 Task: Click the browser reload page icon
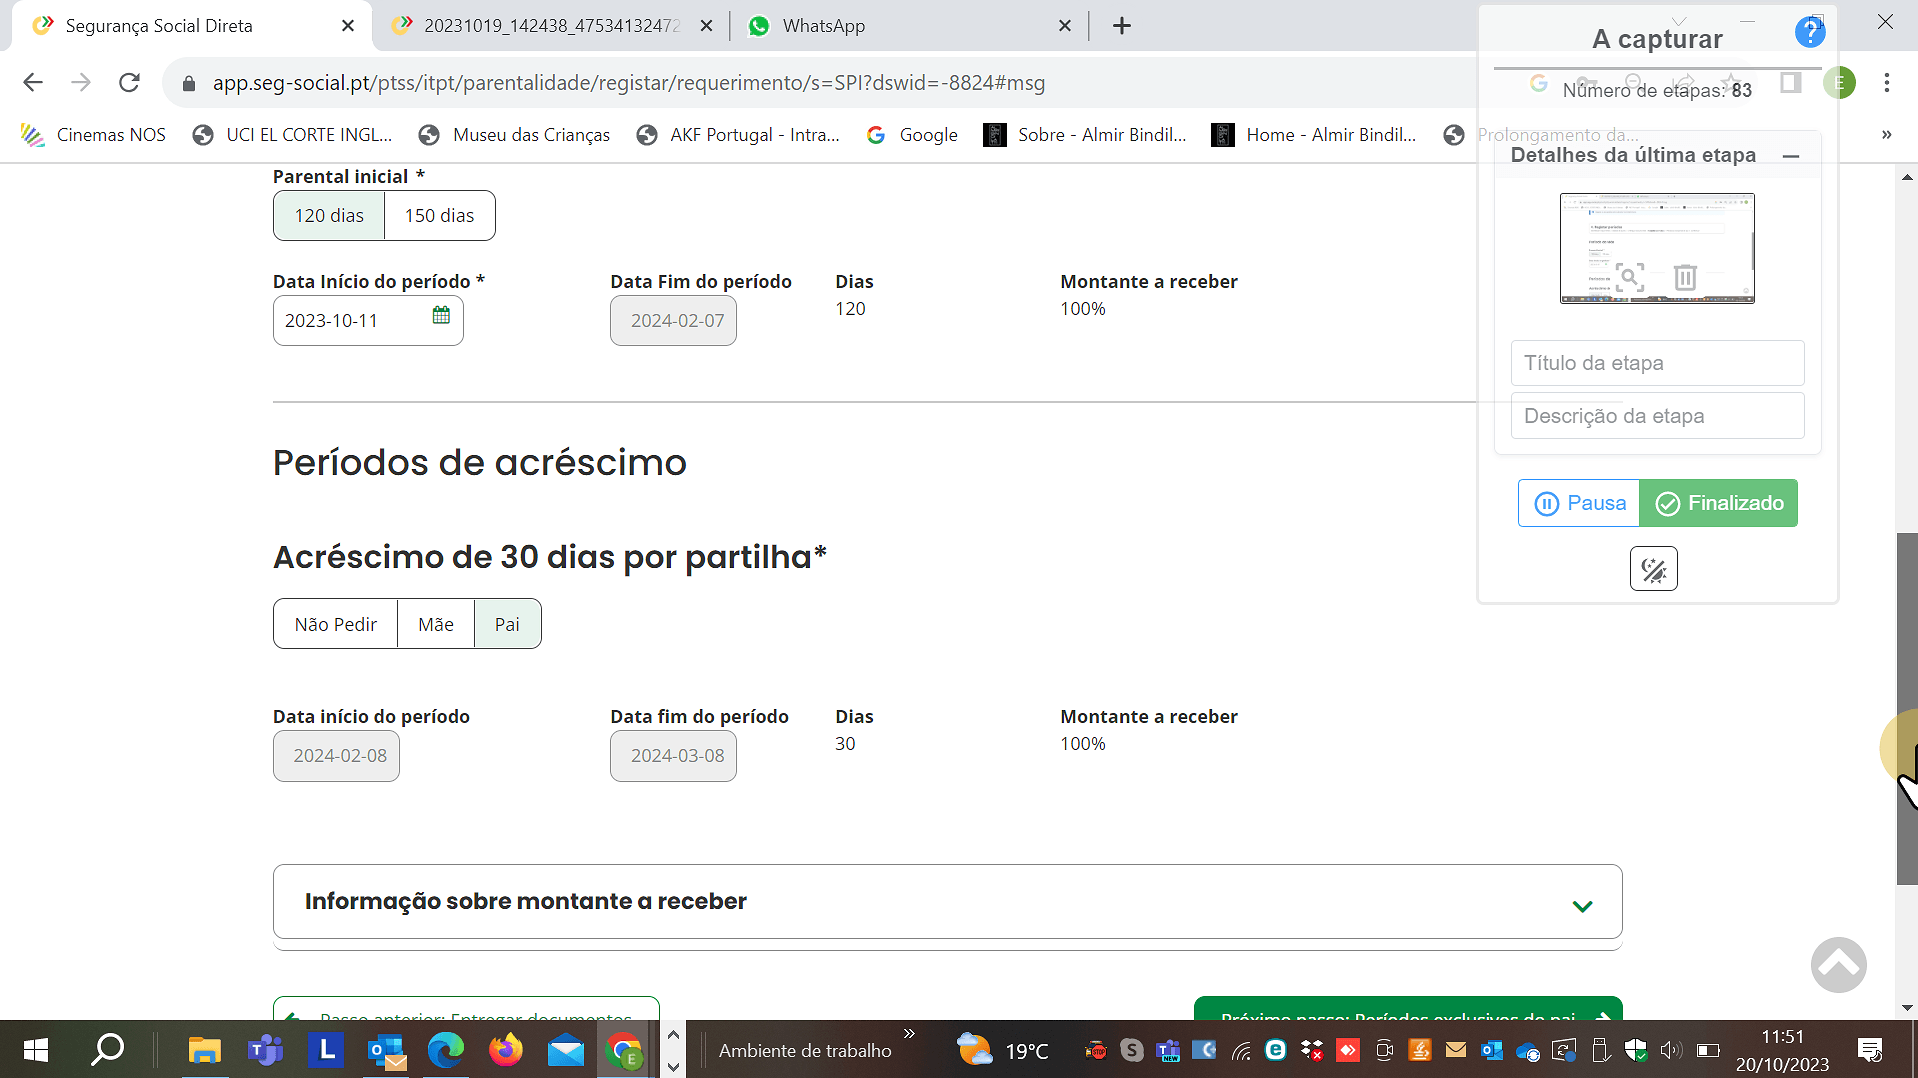click(129, 83)
